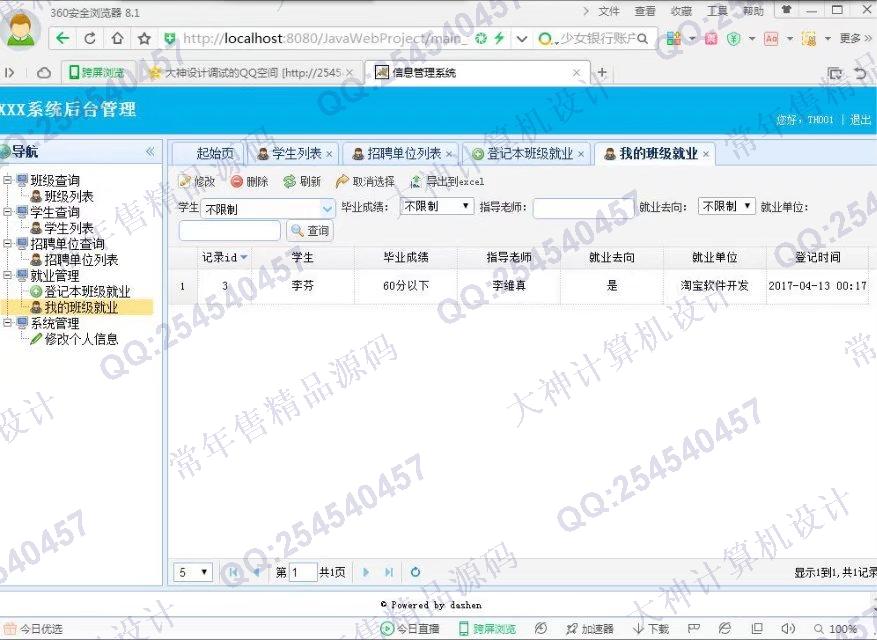Click 修改 edit toolbar button
This screenshot has height=640, width=877.
point(197,181)
